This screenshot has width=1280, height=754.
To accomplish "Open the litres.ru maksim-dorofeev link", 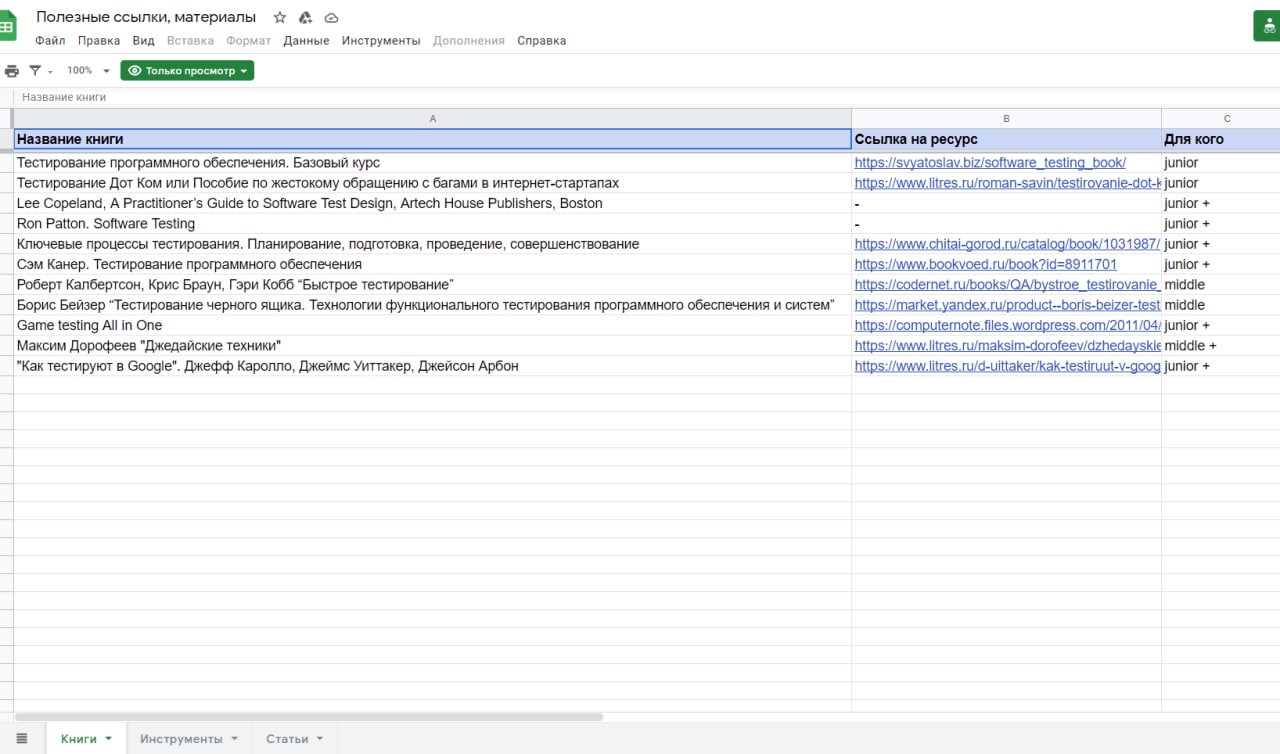I will [x=1008, y=346].
